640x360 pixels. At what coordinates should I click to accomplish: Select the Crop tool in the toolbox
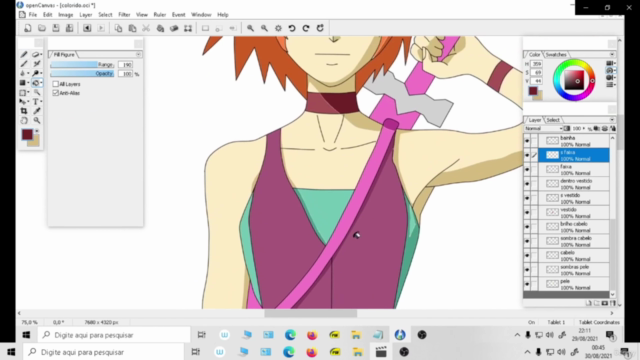(24, 111)
